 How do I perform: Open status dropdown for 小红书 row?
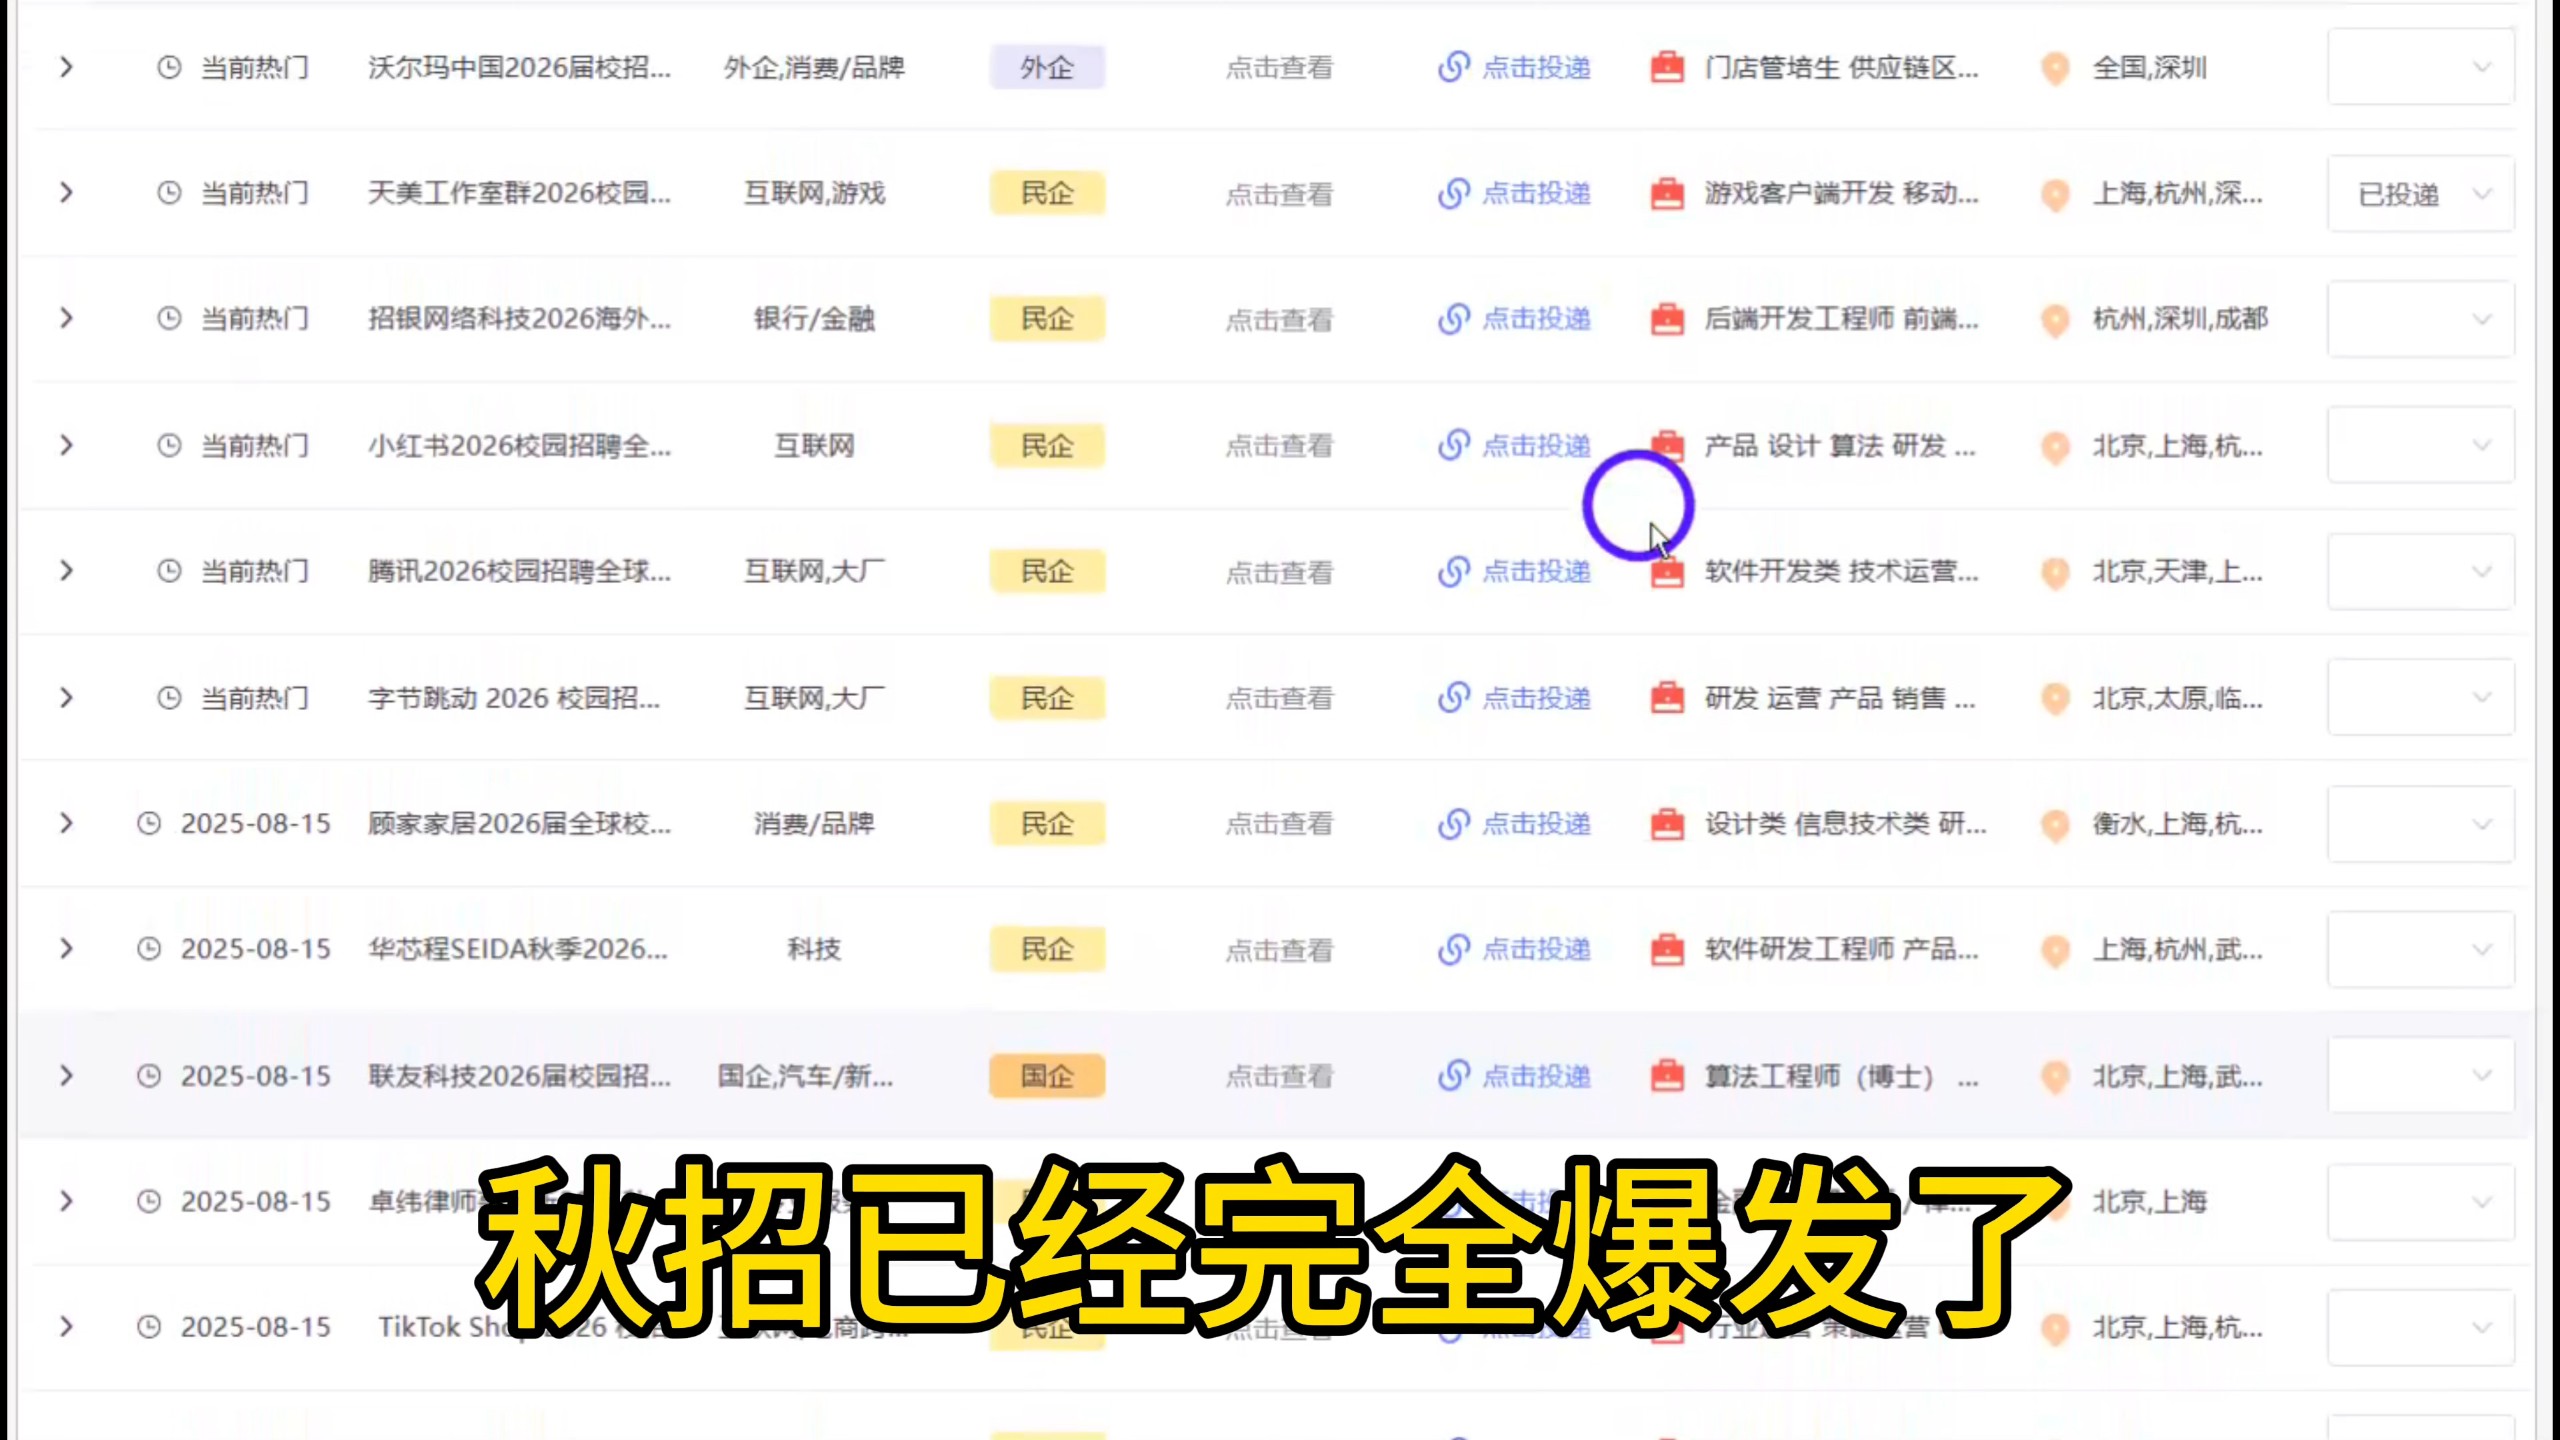coord(2421,445)
